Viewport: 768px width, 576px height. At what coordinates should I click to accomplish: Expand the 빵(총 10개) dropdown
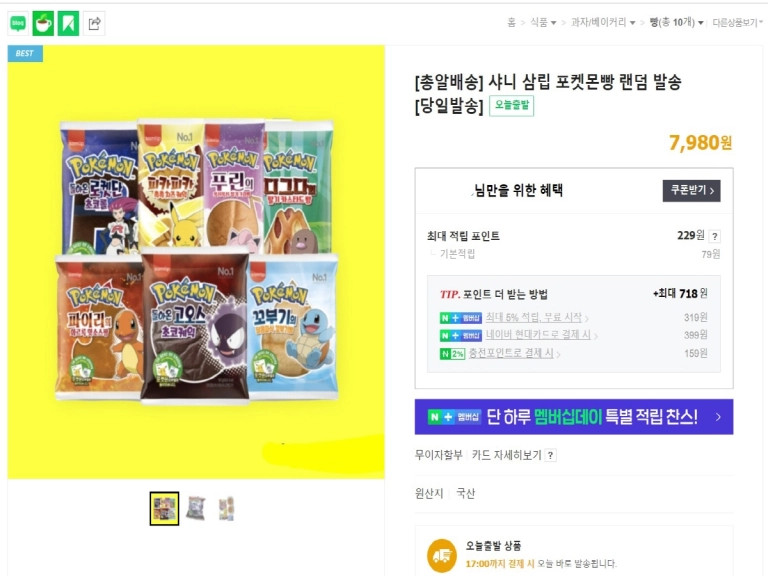tap(676, 23)
